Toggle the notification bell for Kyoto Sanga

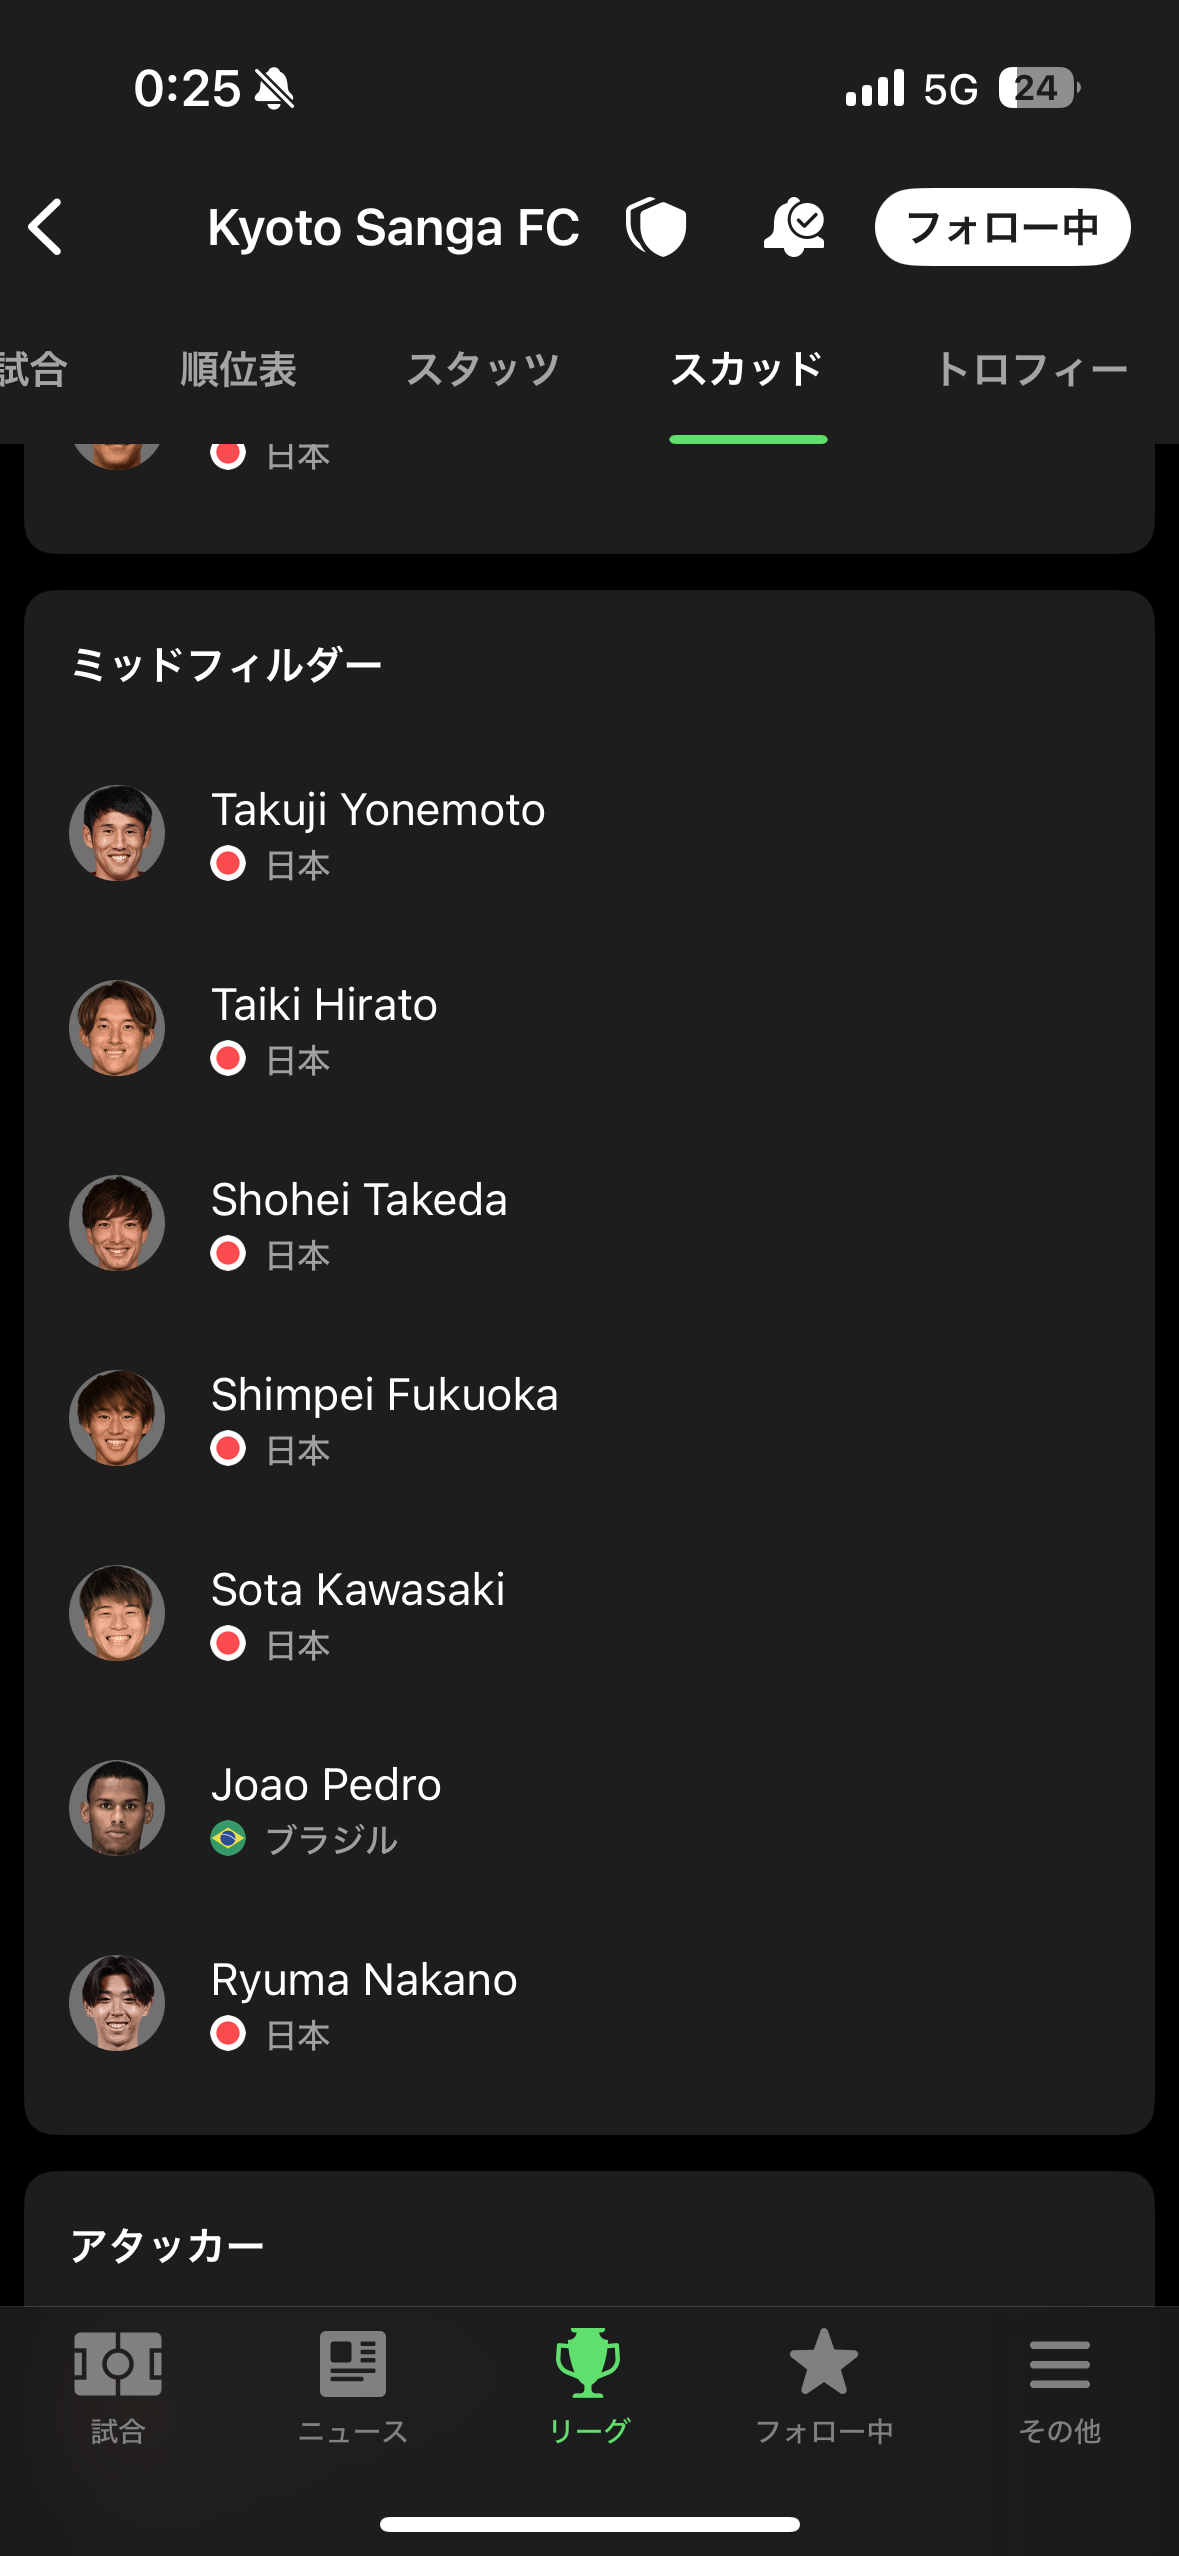pyautogui.click(x=794, y=227)
